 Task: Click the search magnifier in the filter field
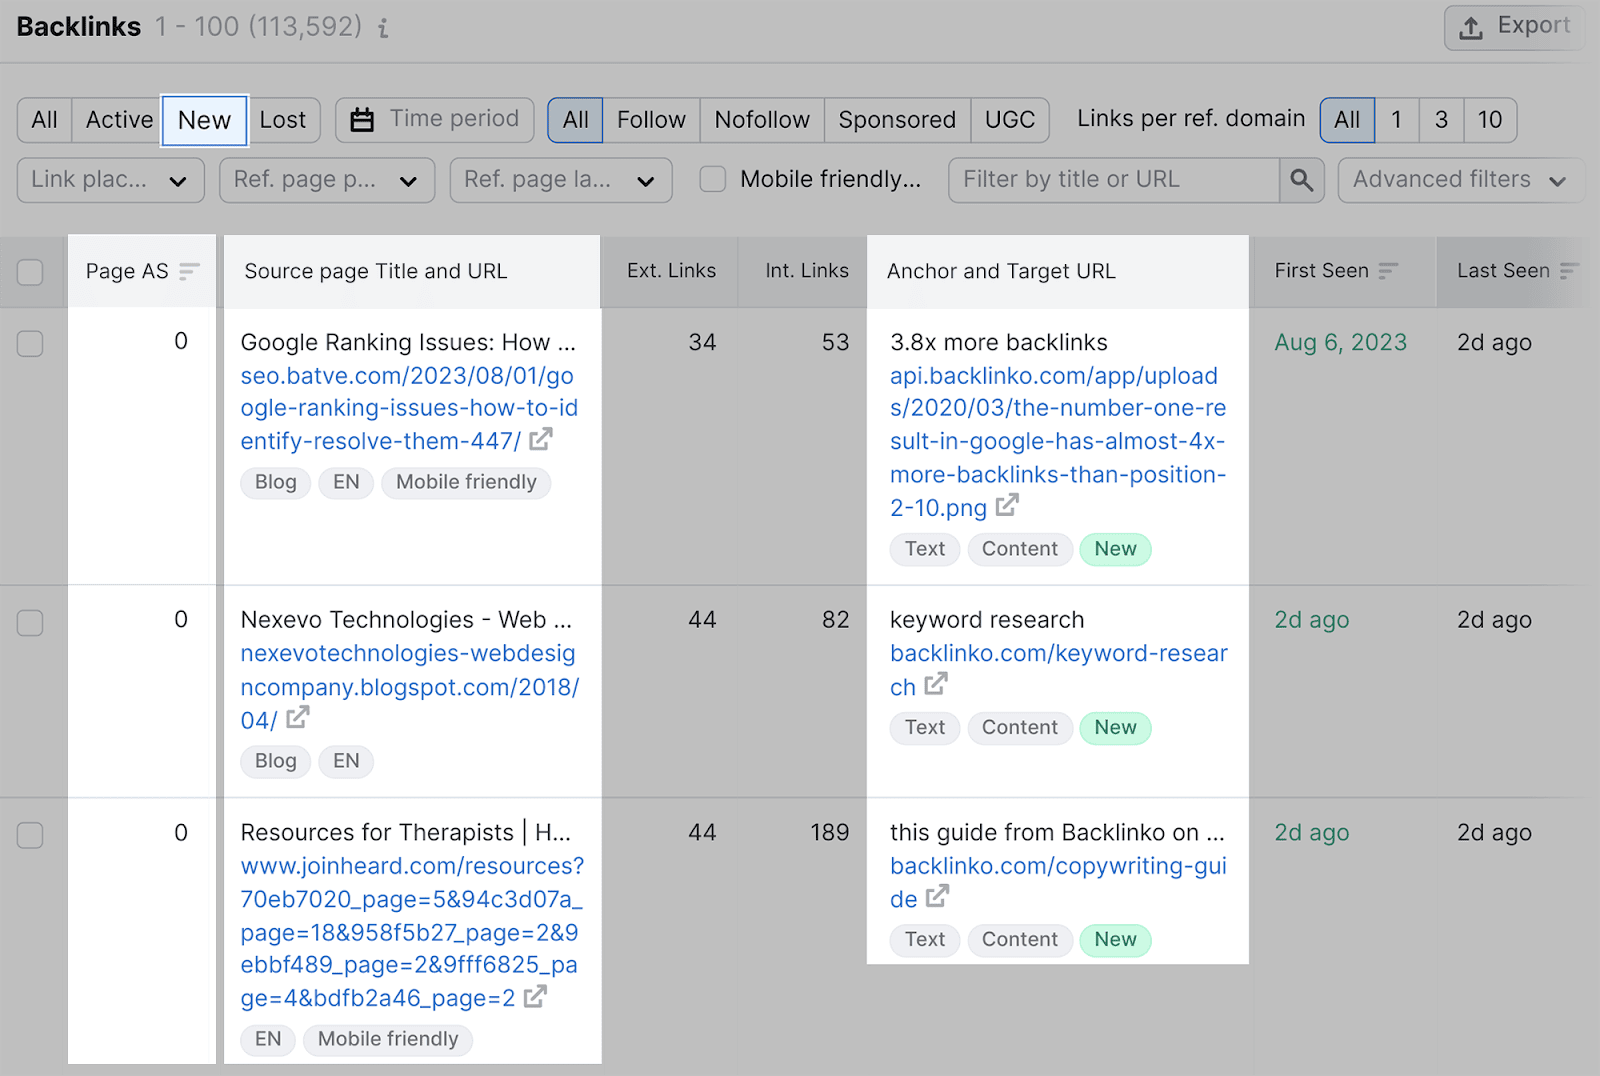[x=1301, y=180]
